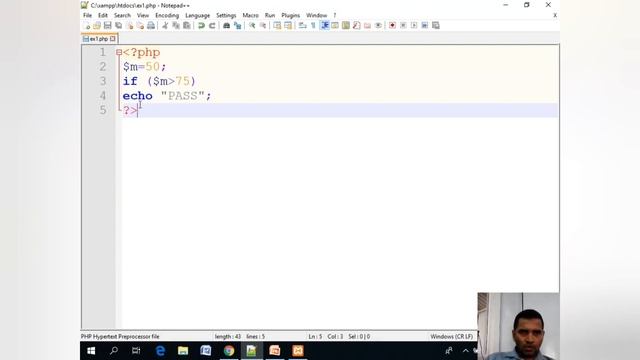Show the Document Map panel icon

(x=346, y=26)
